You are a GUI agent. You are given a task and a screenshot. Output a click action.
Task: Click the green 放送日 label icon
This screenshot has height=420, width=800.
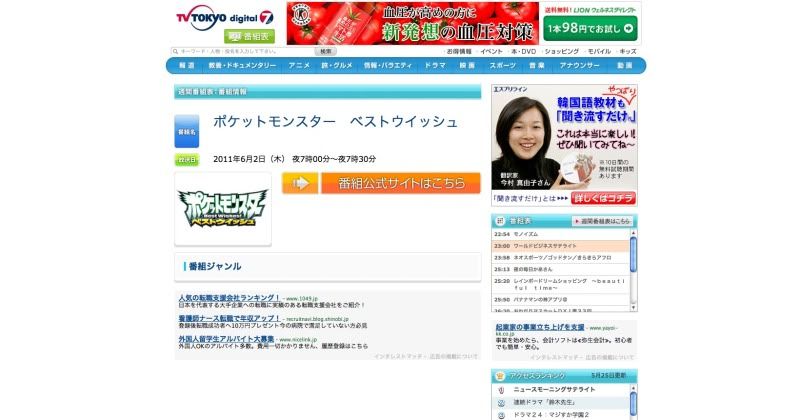187,160
